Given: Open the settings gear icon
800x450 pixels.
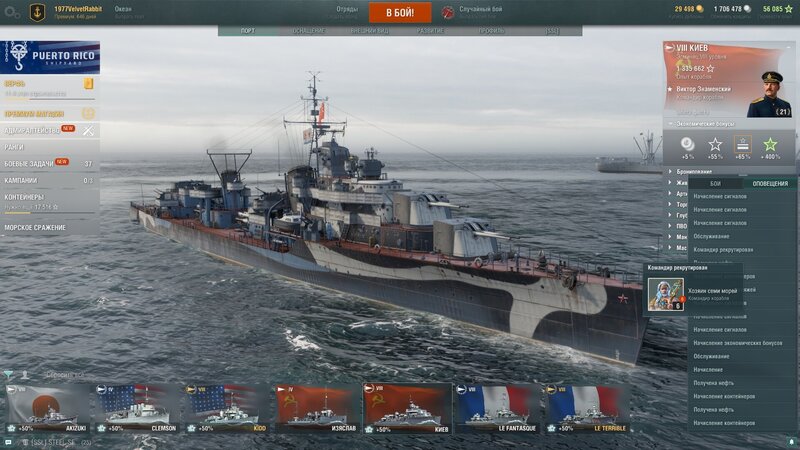Looking at the screenshot, I should tap(10, 12).
